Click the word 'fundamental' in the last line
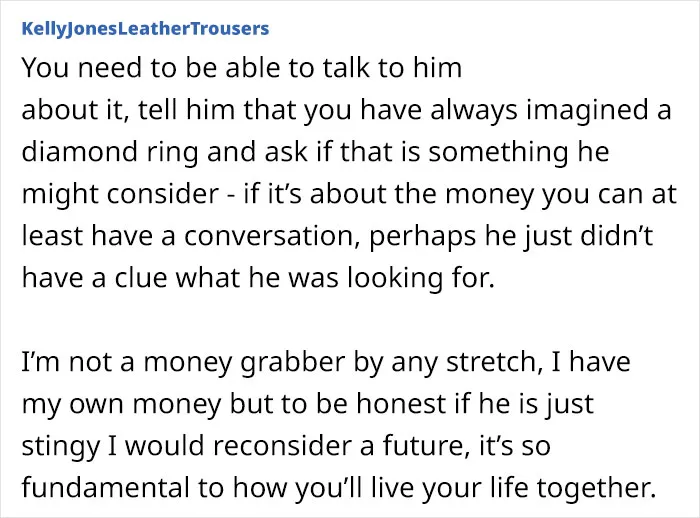The height and width of the screenshot is (518, 700). point(106,488)
